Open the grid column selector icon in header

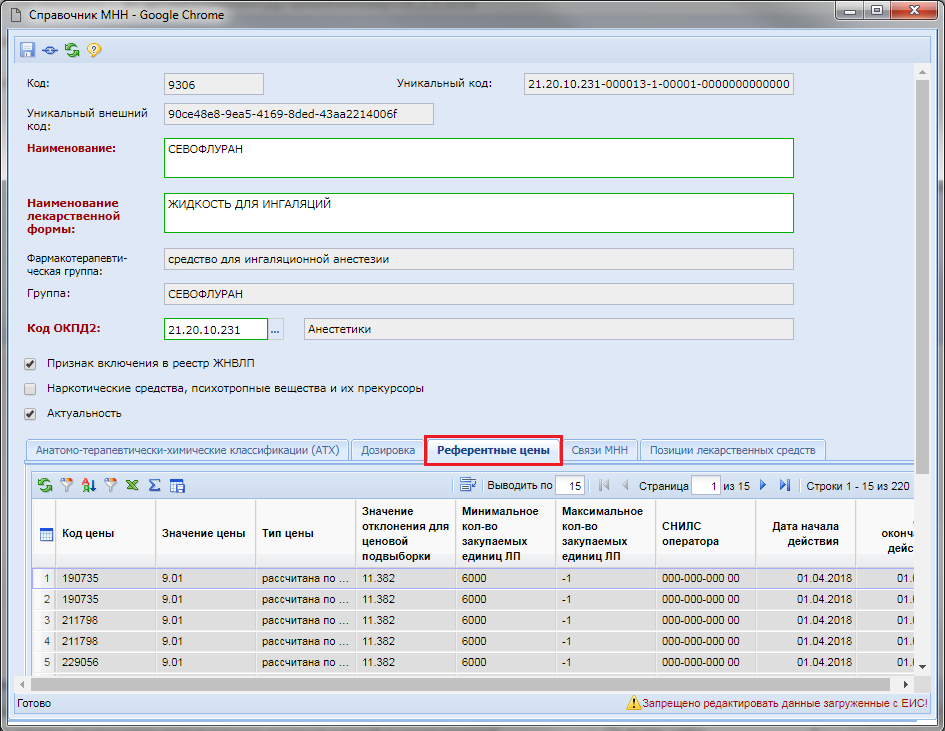tap(46, 534)
